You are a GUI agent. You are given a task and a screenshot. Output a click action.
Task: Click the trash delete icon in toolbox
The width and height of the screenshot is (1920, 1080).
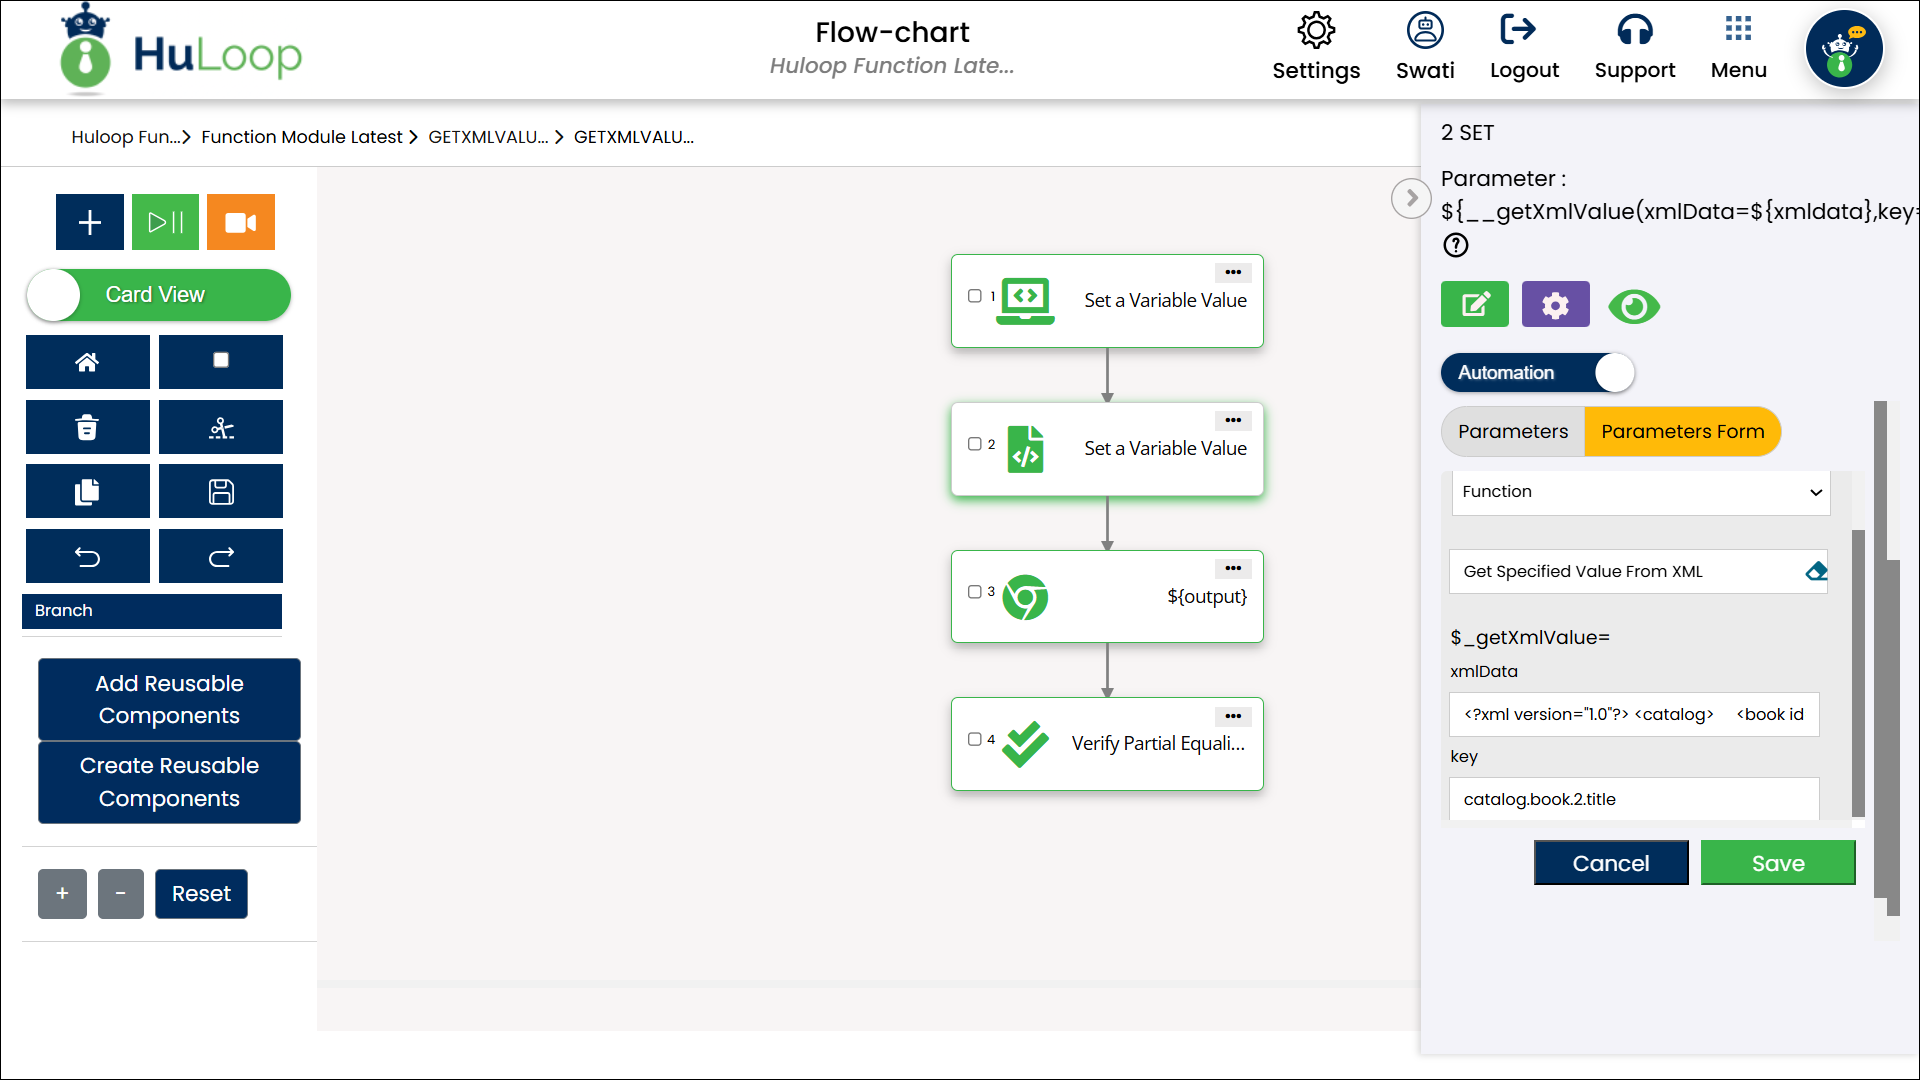pos(87,427)
